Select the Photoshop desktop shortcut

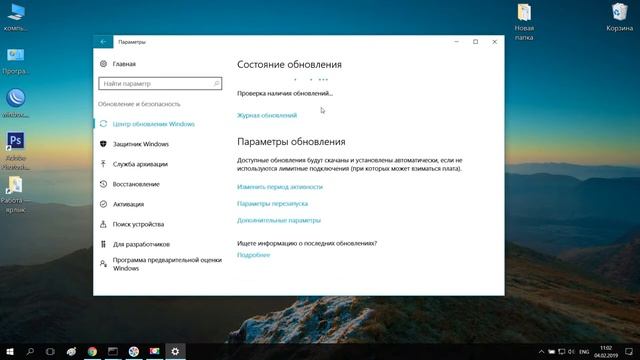[16, 151]
